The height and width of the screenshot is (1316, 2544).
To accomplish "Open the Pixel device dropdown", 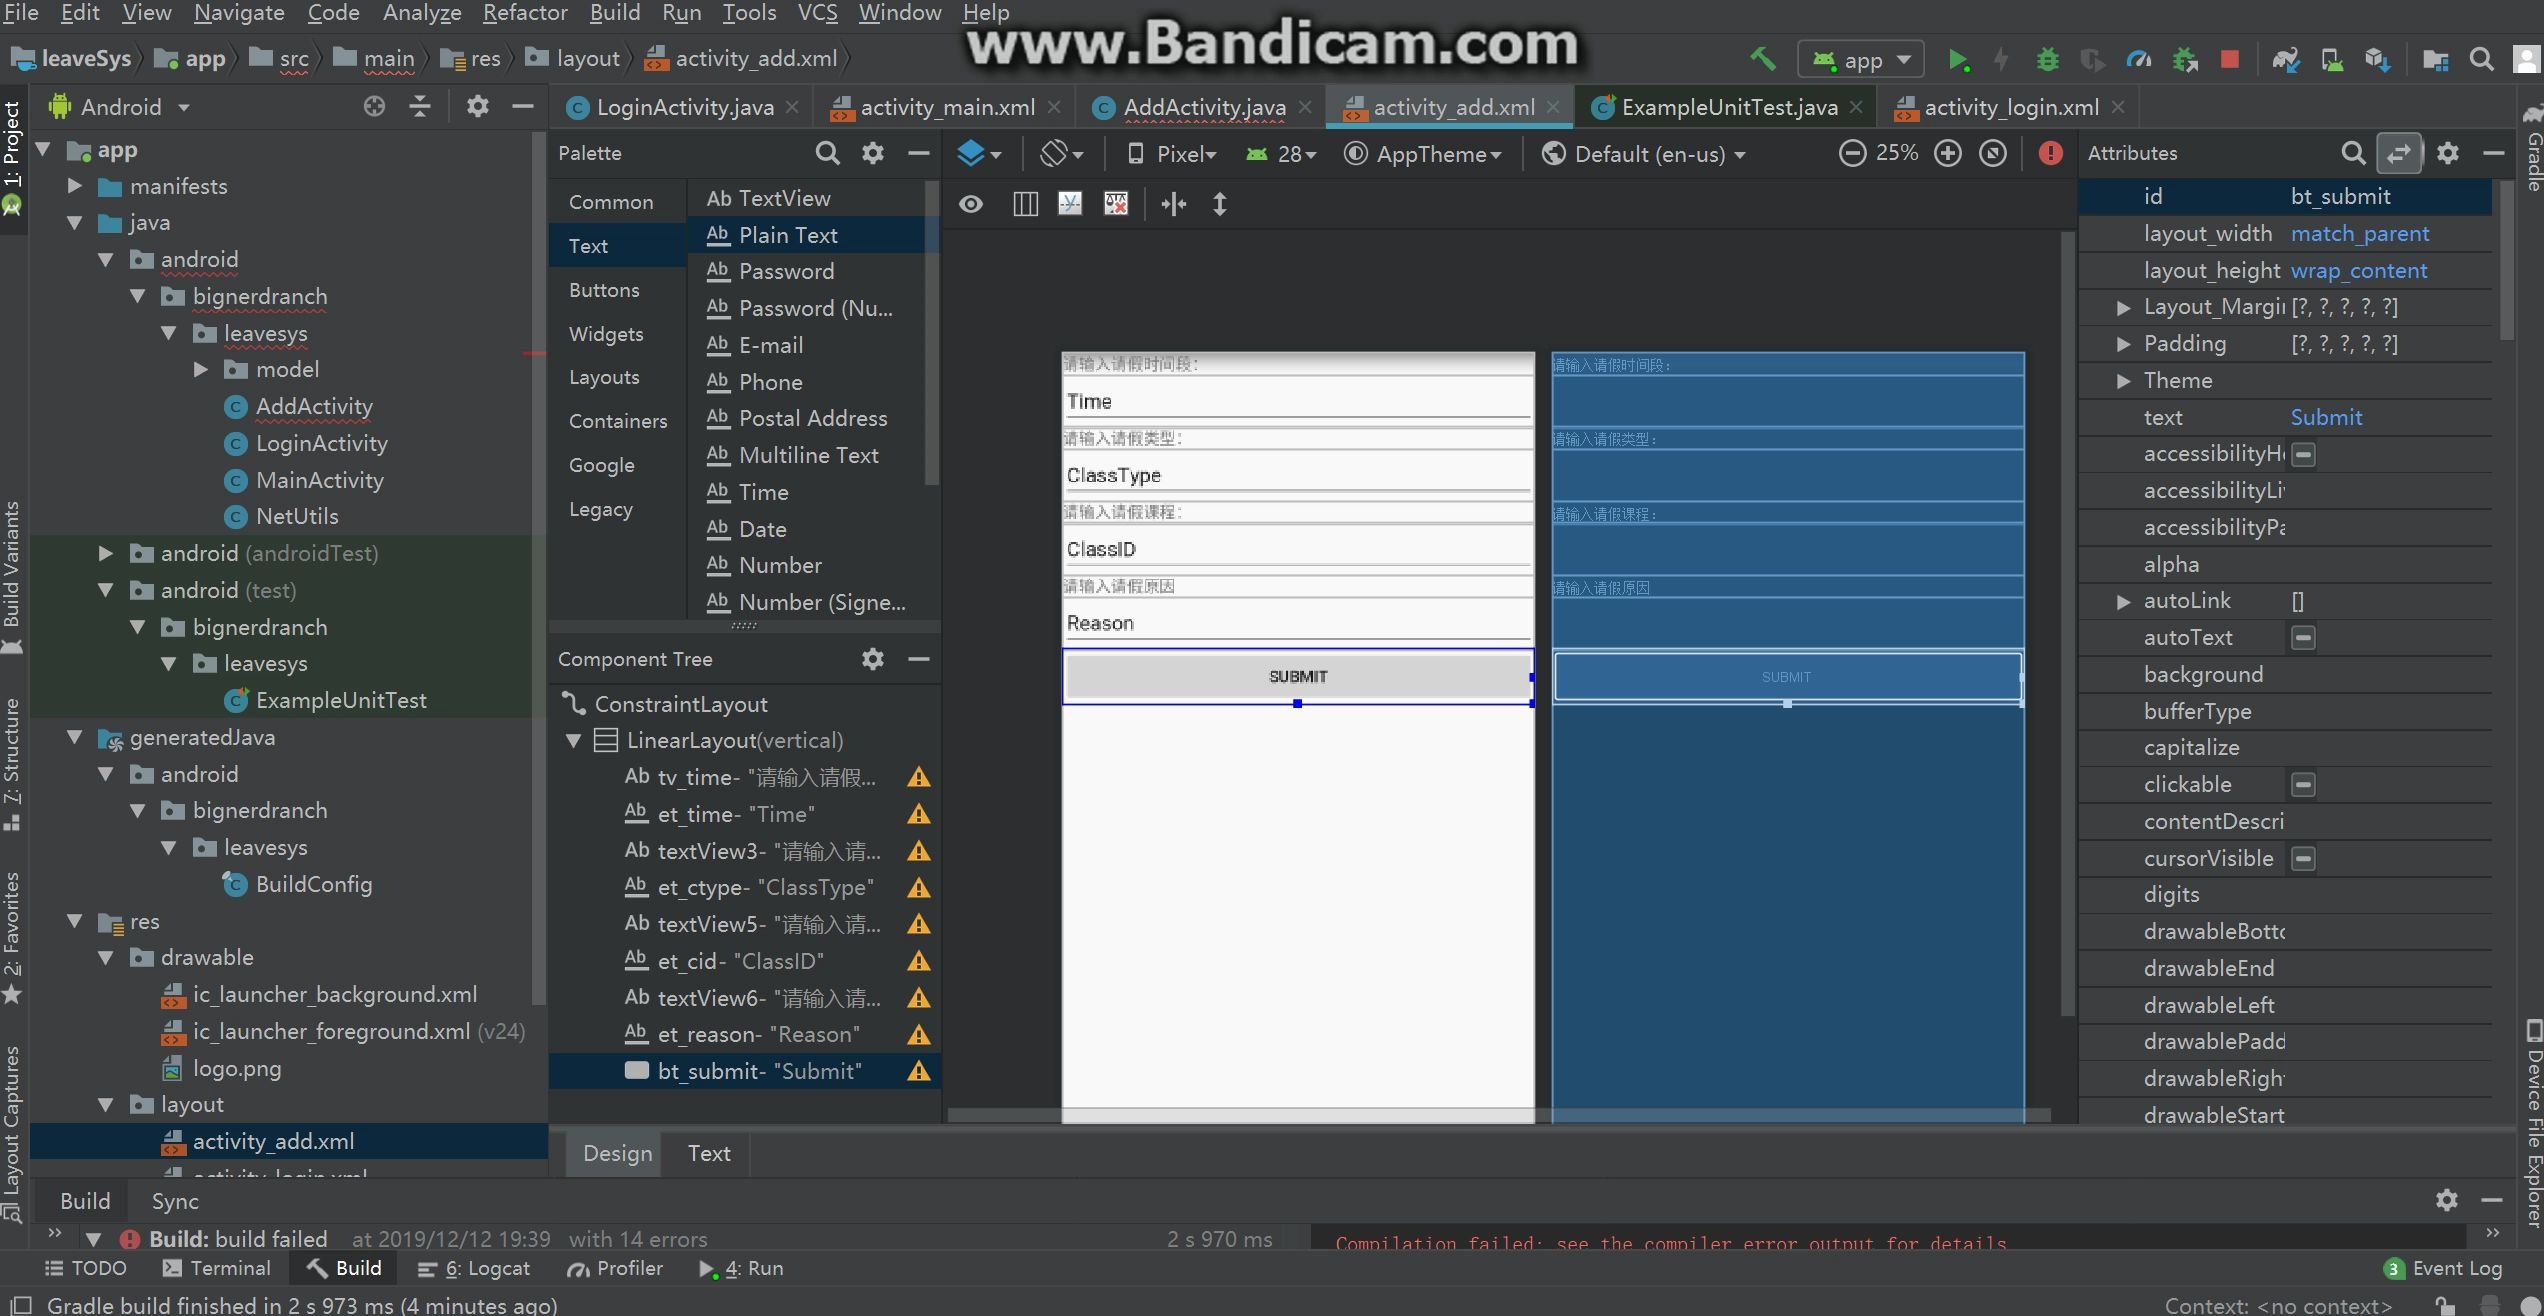I will pyautogui.click(x=1171, y=154).
